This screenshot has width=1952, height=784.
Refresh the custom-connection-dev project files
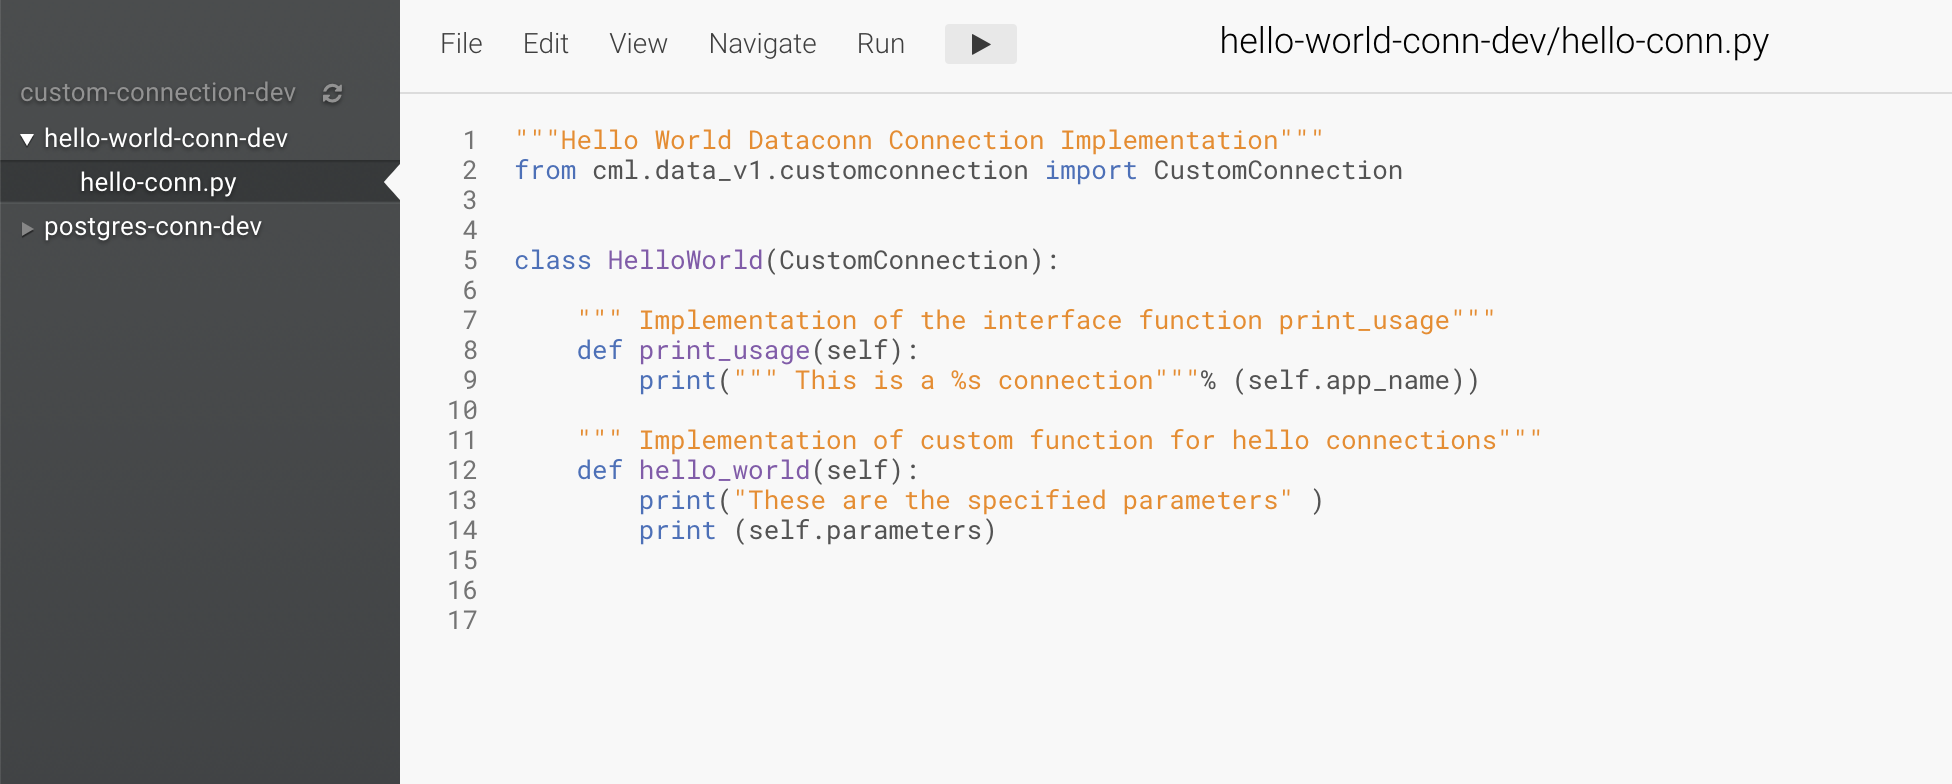(x=333, y=93)
